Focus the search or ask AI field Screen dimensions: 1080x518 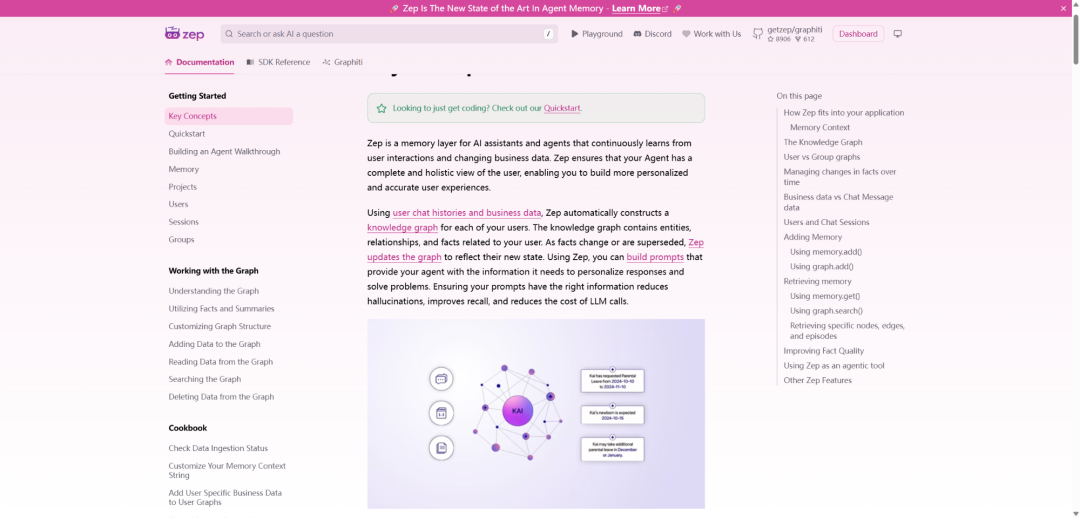coord(388,34)
